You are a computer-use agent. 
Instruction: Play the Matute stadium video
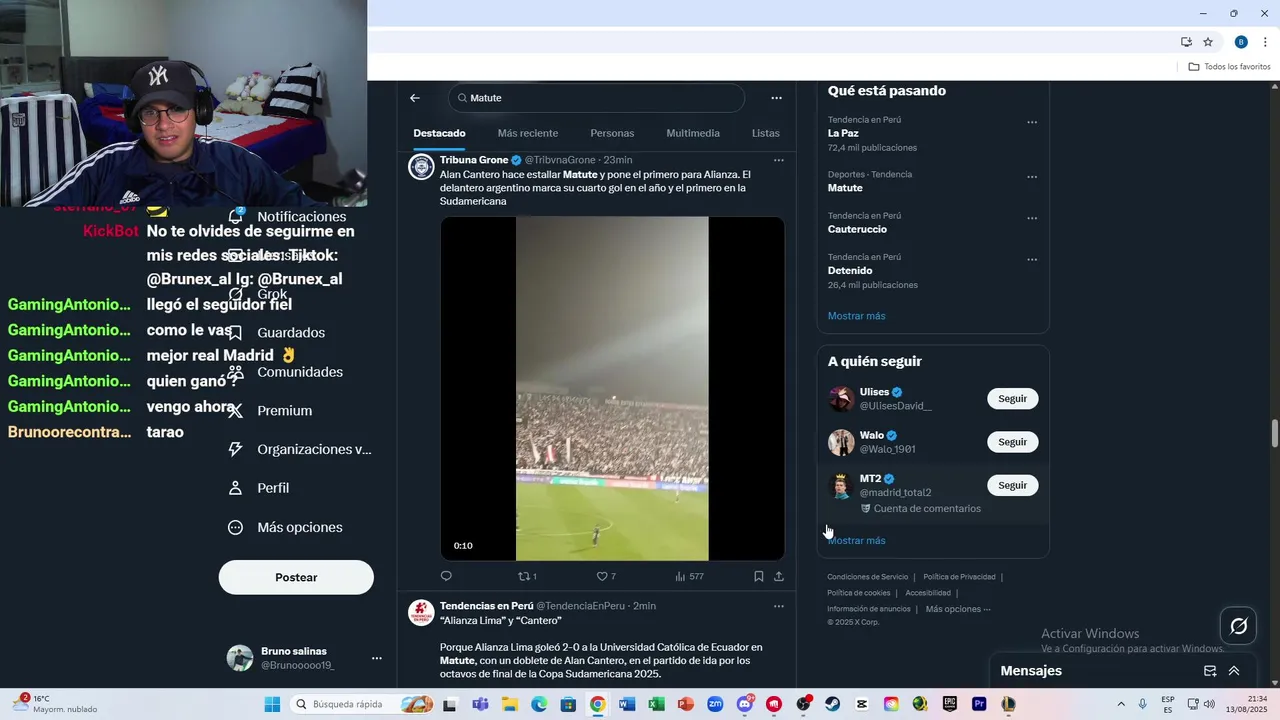point(612,388)
